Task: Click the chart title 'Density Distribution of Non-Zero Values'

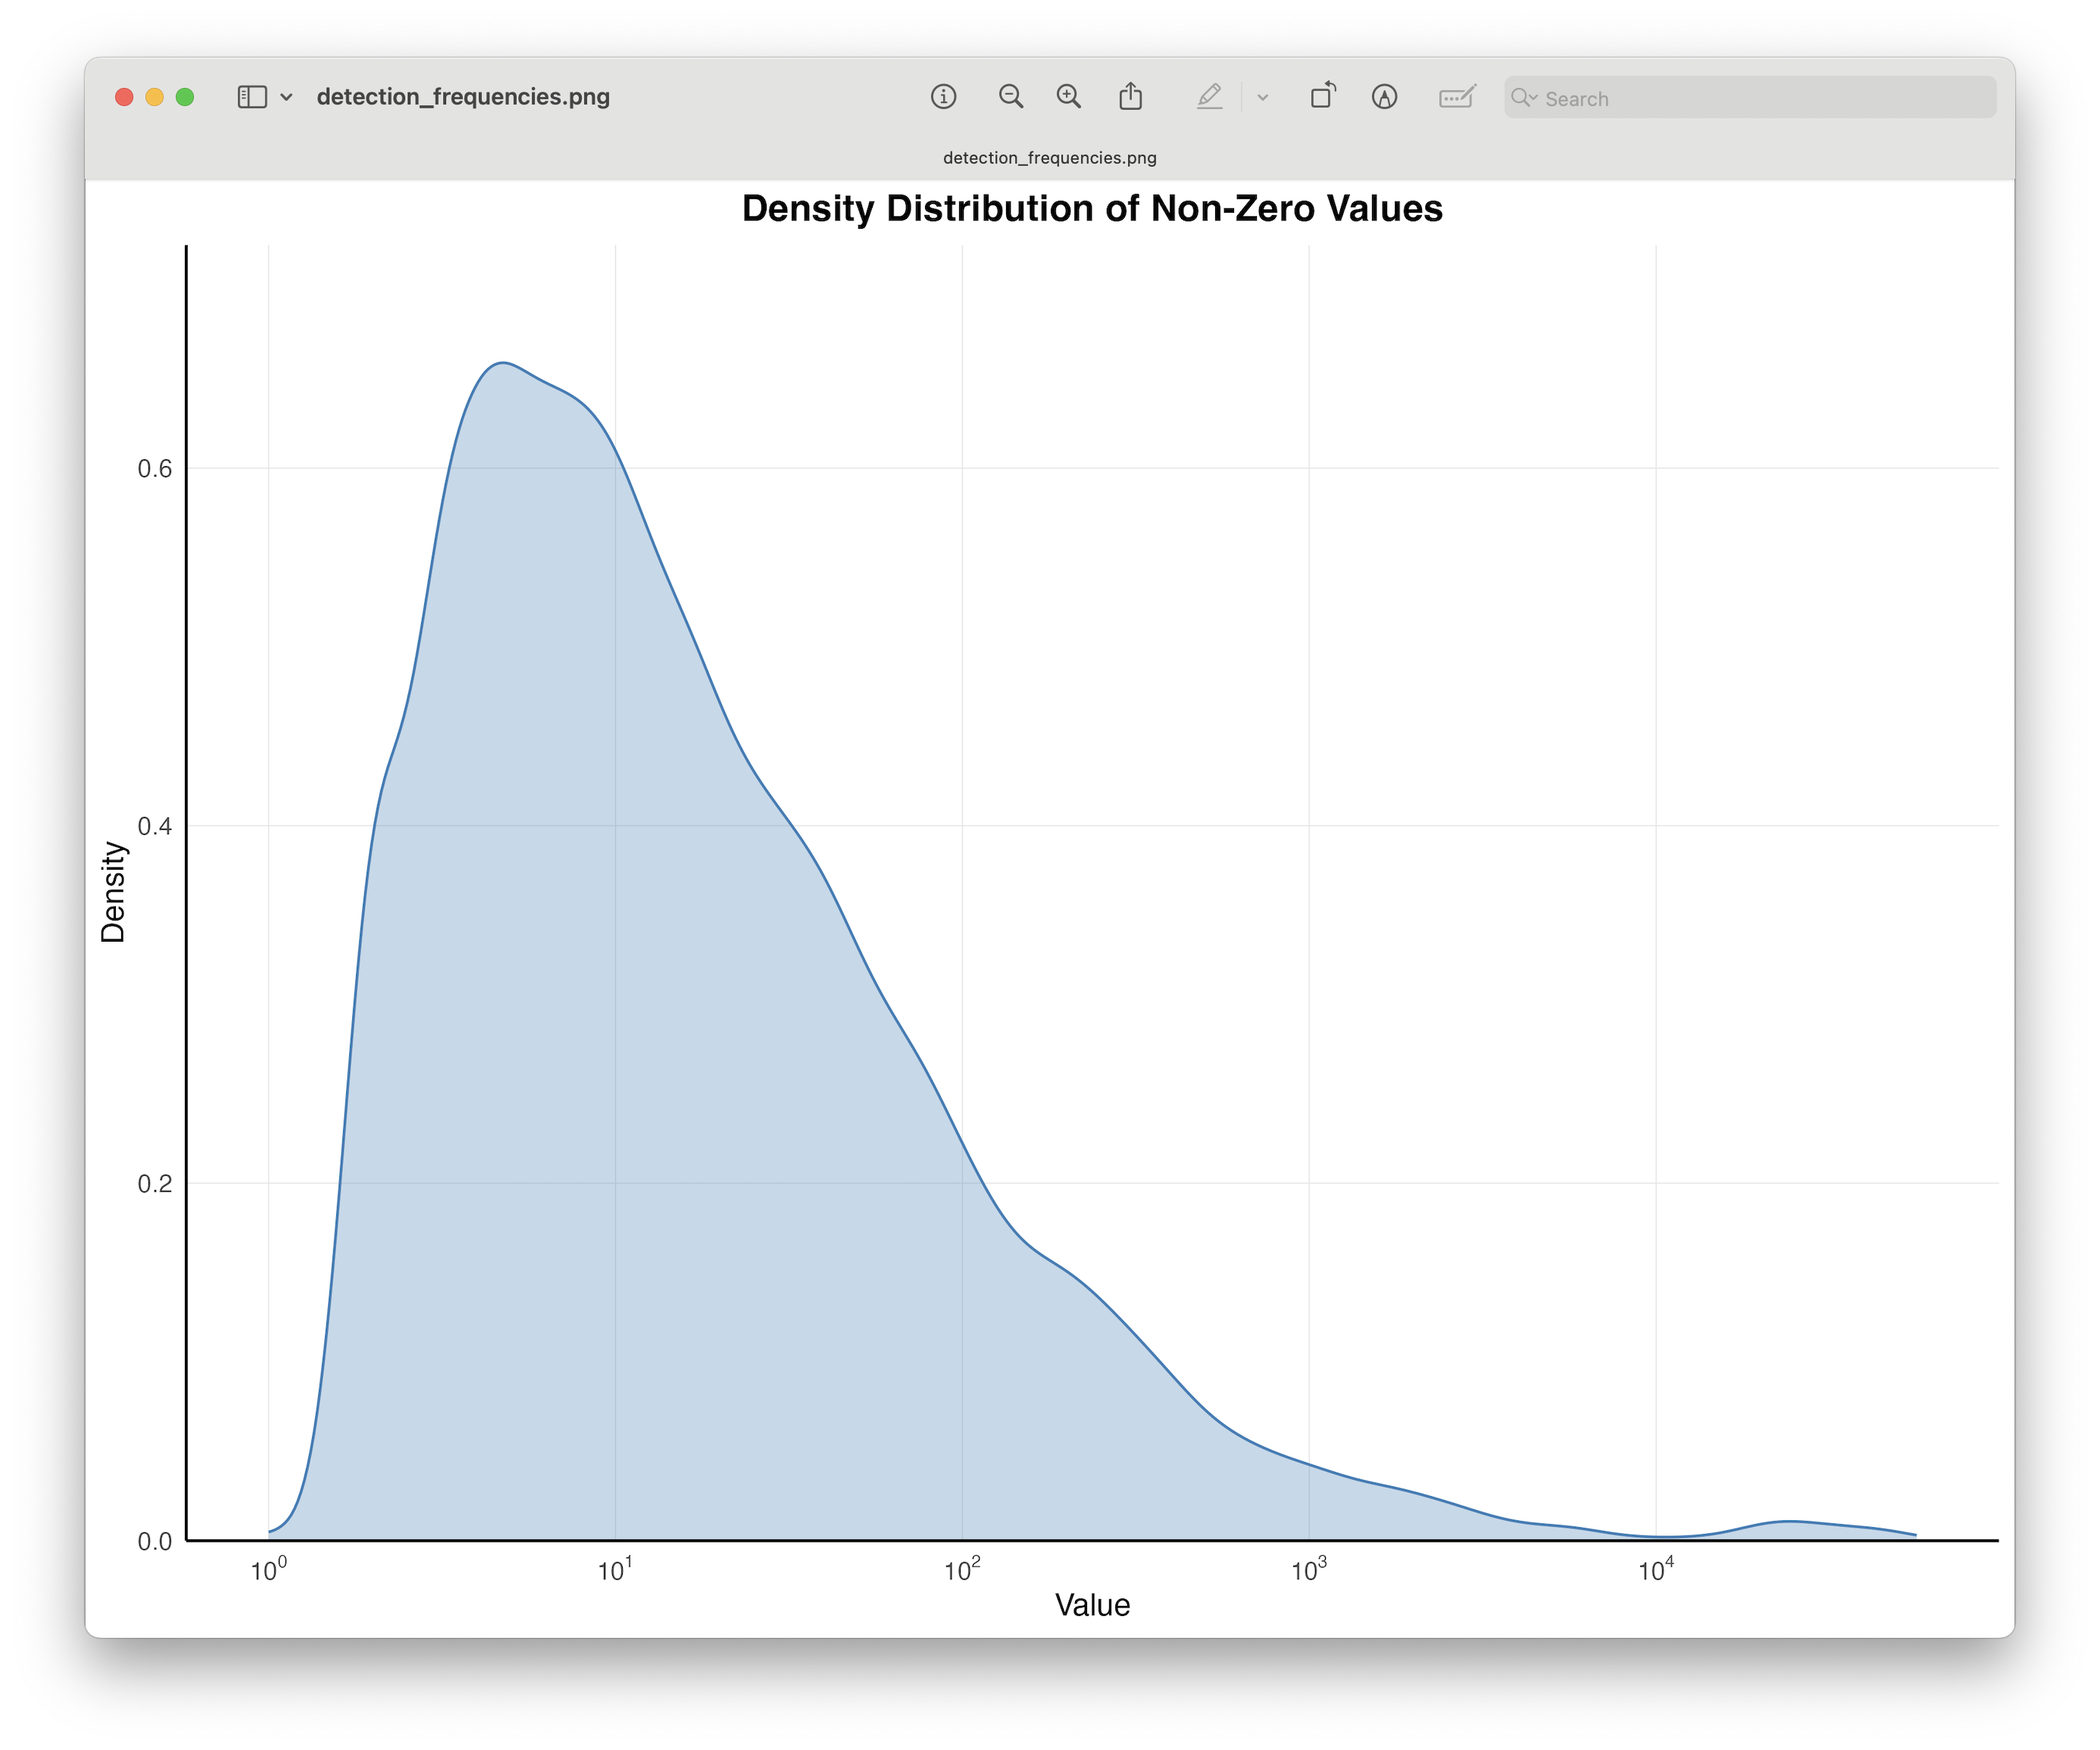Action: (x=1092, y=208)
